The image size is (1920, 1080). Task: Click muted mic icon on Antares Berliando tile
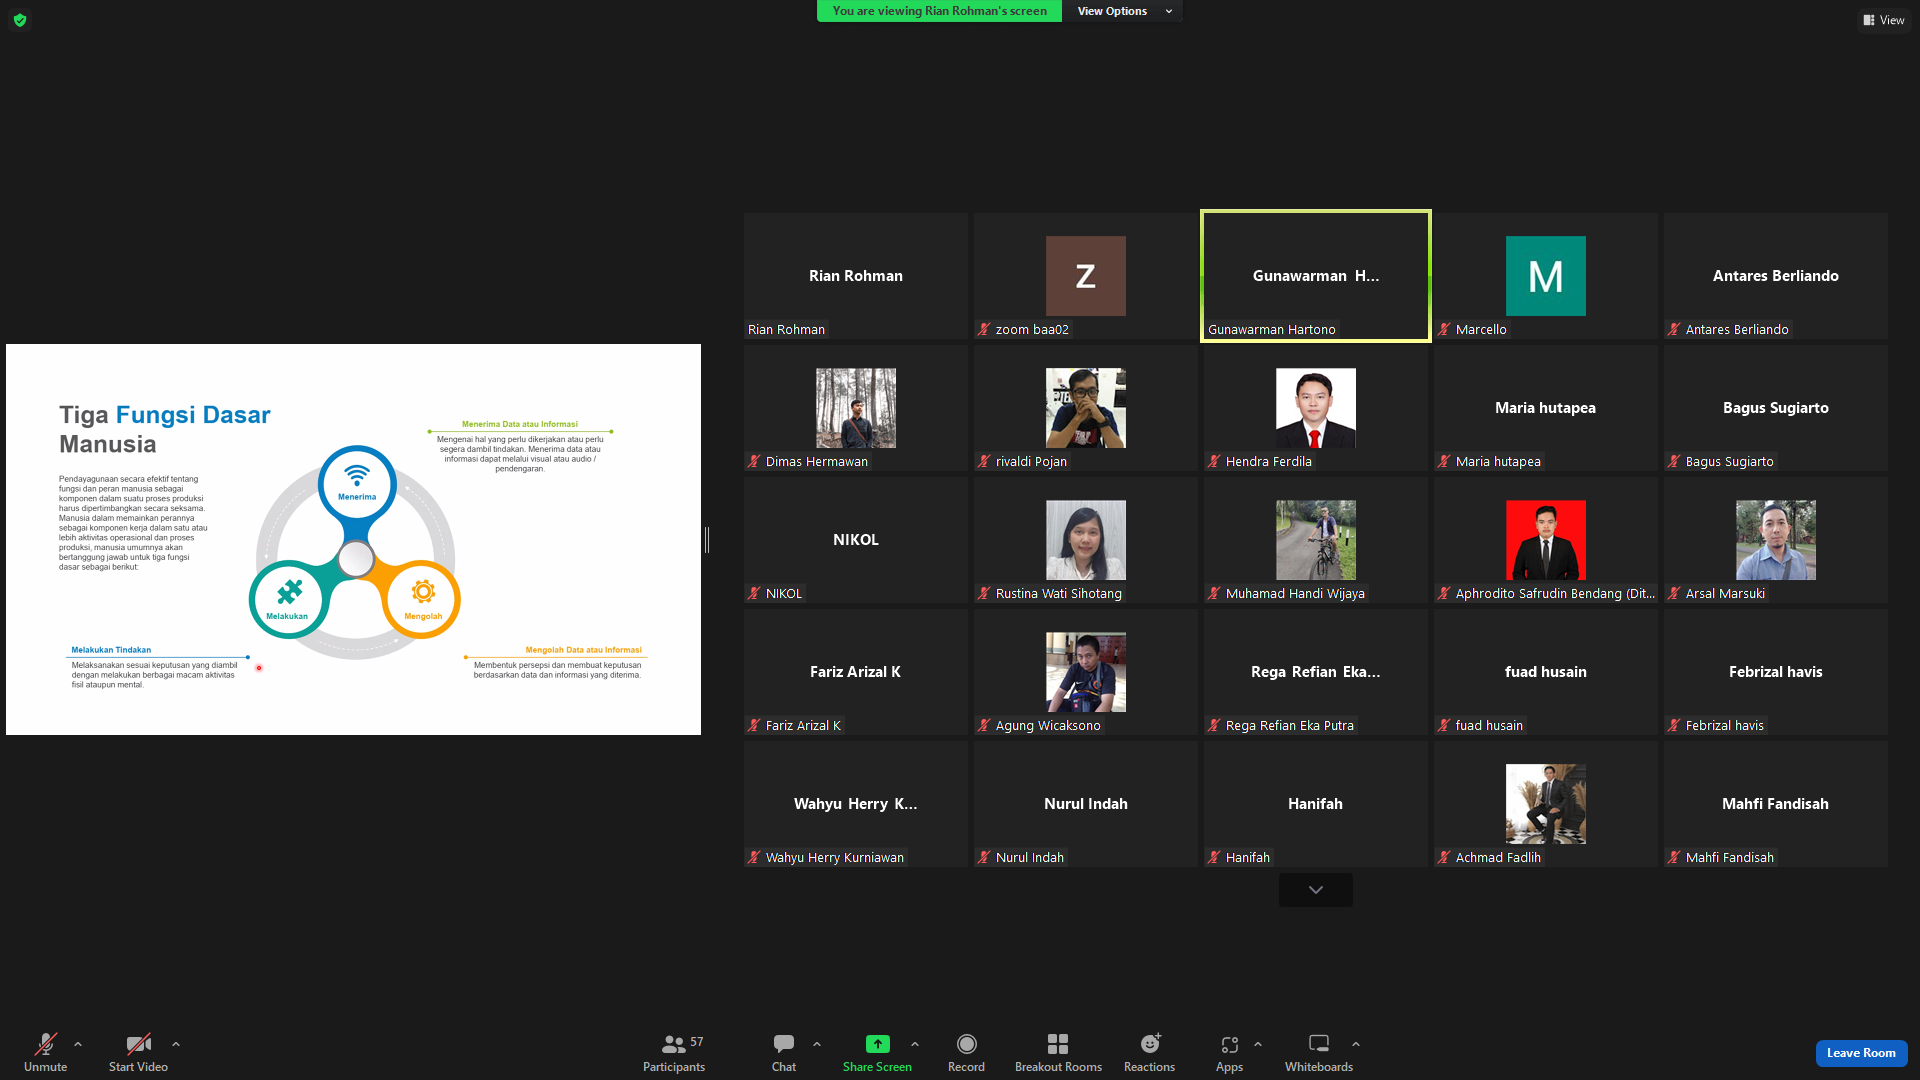(x=1674, y=329)
